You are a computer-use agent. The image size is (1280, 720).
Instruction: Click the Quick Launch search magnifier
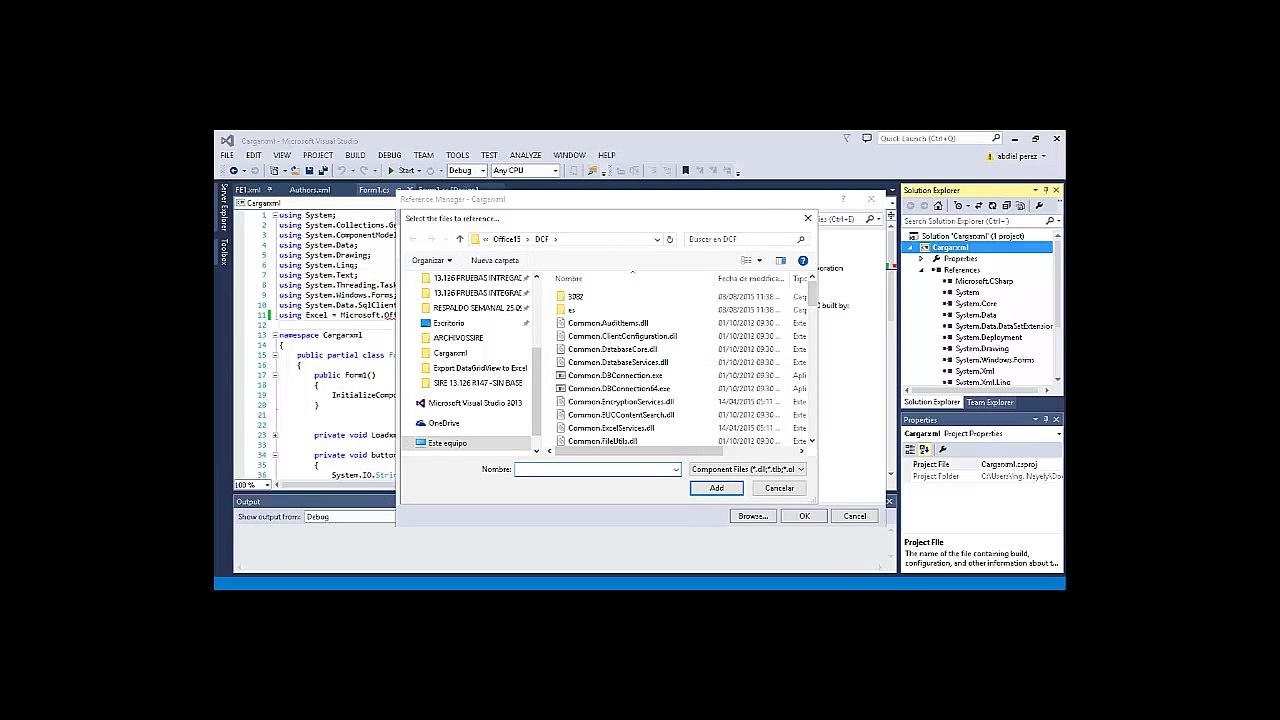tap(995, 138)
